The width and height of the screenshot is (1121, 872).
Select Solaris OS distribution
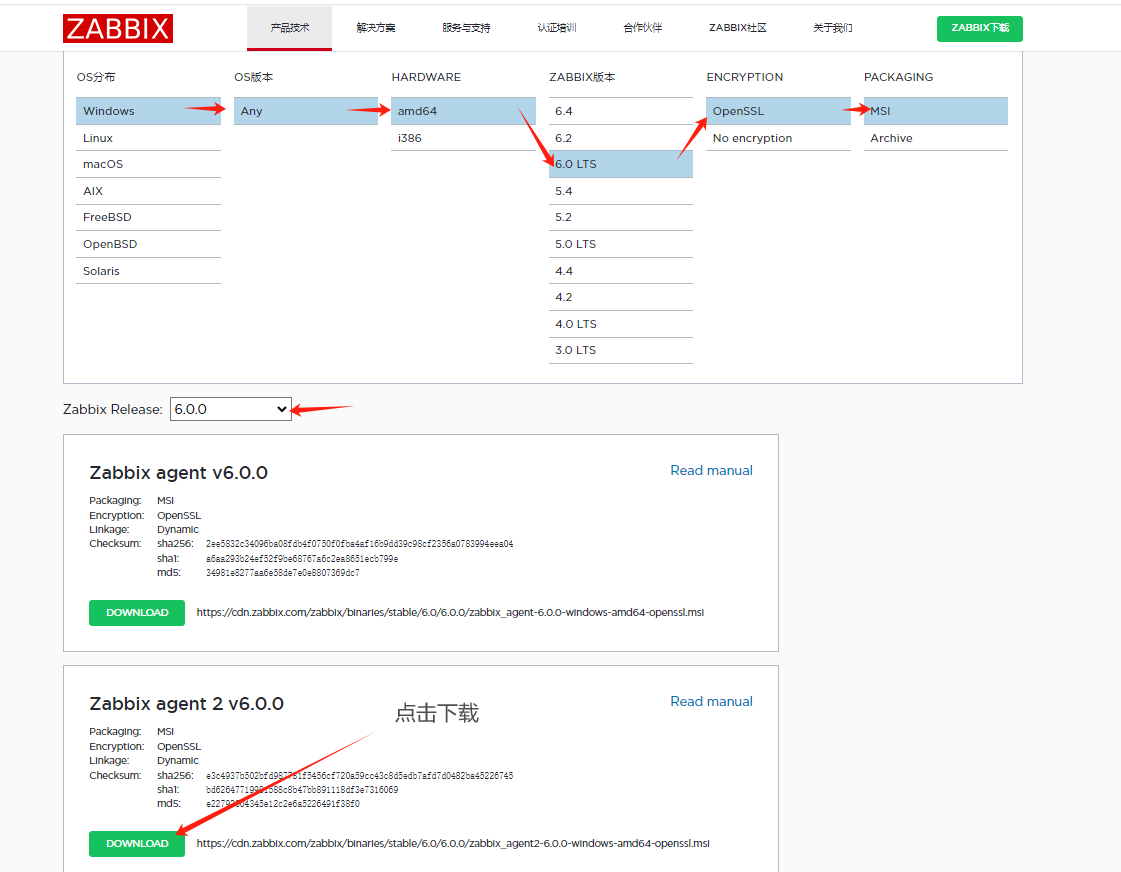(x=149, y=271)
